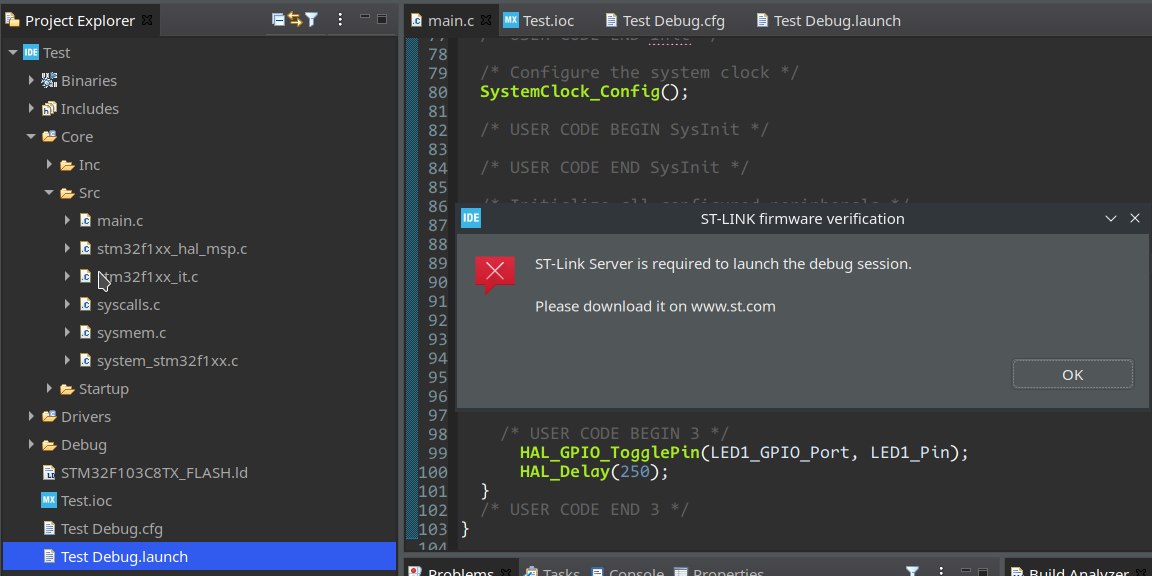
Task: Expand the Binaries node
Action: tap(31, 80)
